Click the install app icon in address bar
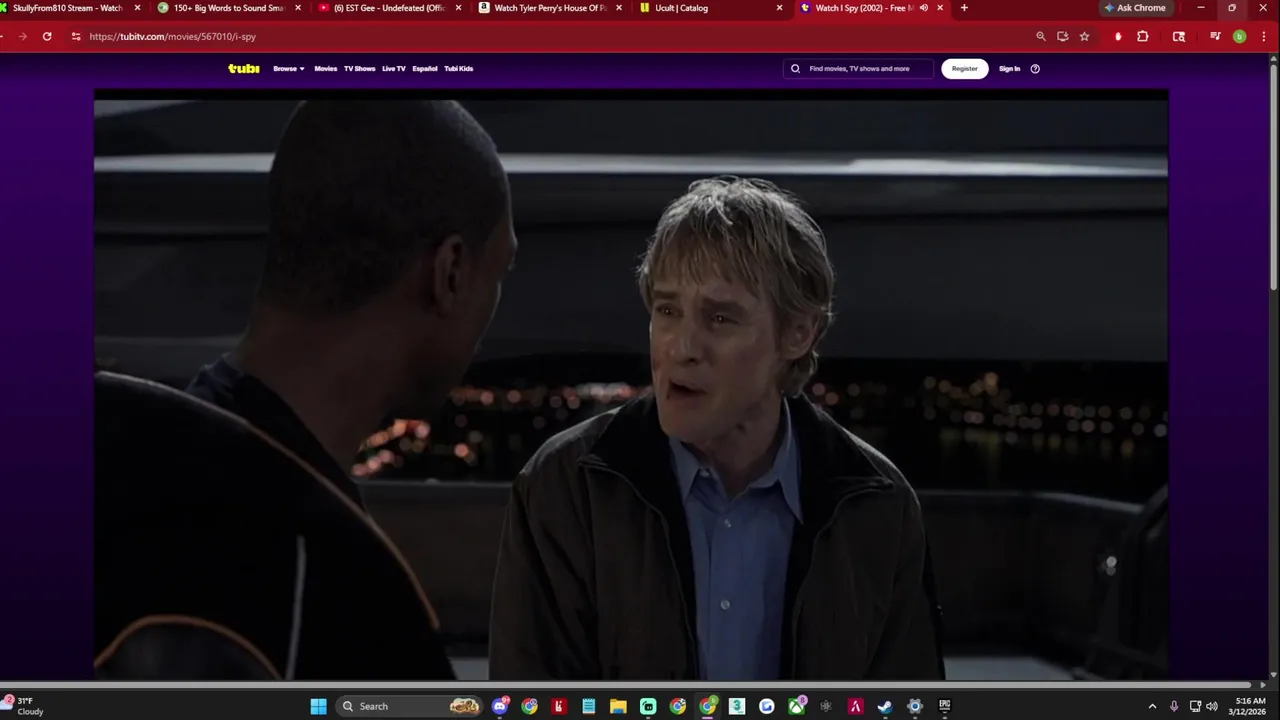The image size is (1280, 720). [1062, 36]
